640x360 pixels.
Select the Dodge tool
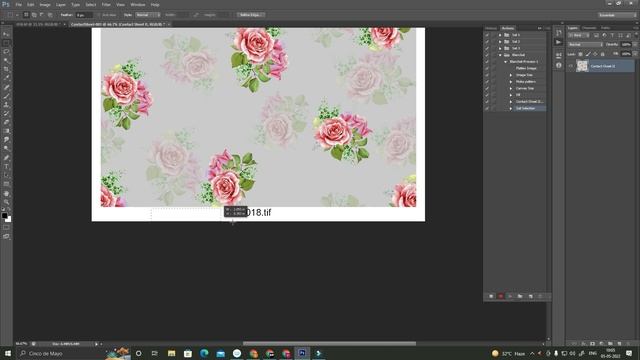coord(6,149)
